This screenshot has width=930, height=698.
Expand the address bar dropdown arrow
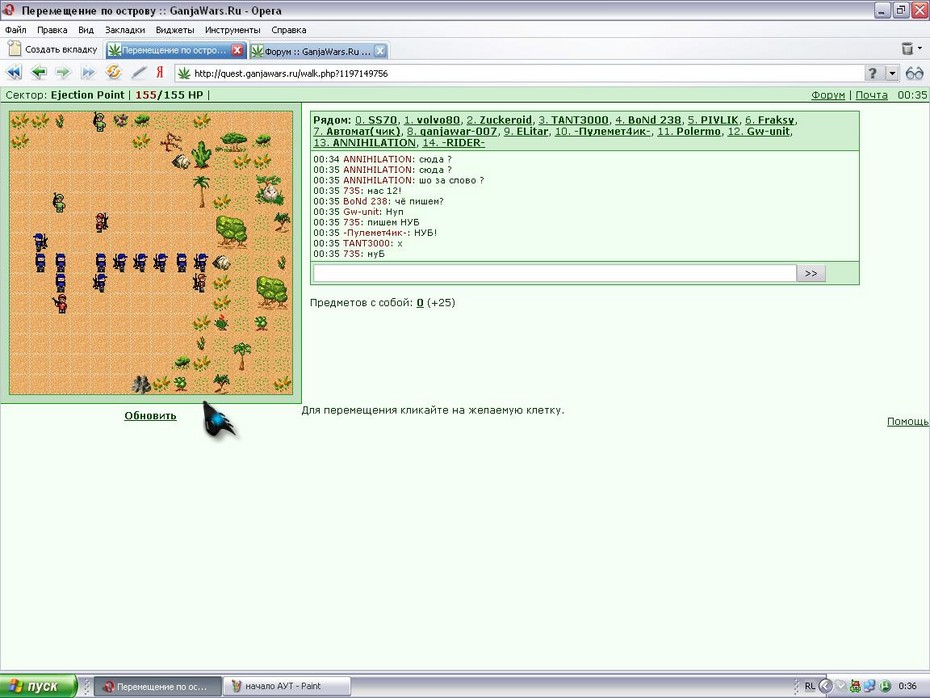pyautogui.click(x=892, y=74)
